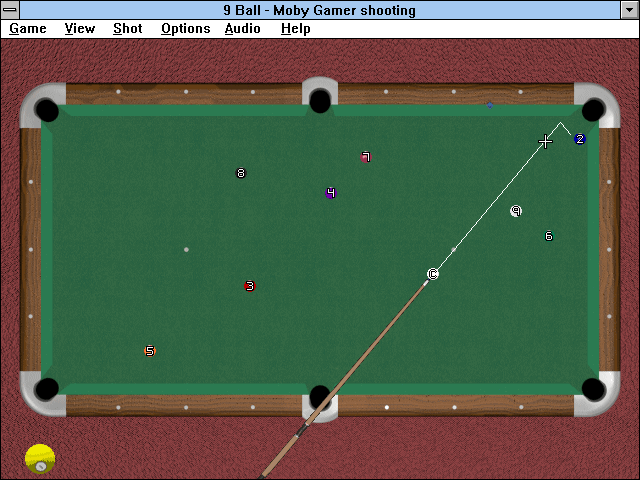The height and width of the screenshot is (480, 640).
Task: Open the Shot menu
Action: tap(128, 29)
